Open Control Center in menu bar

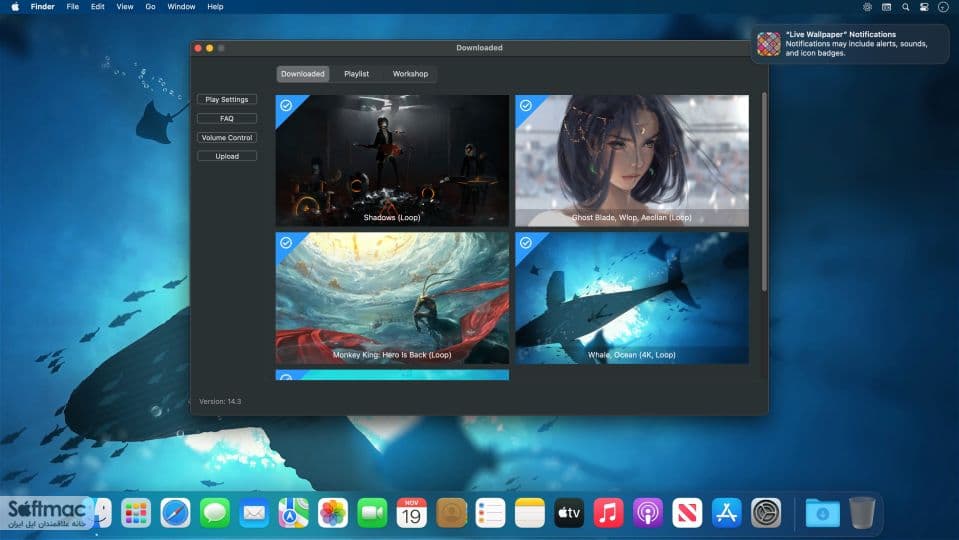click(x=924, y=7)
